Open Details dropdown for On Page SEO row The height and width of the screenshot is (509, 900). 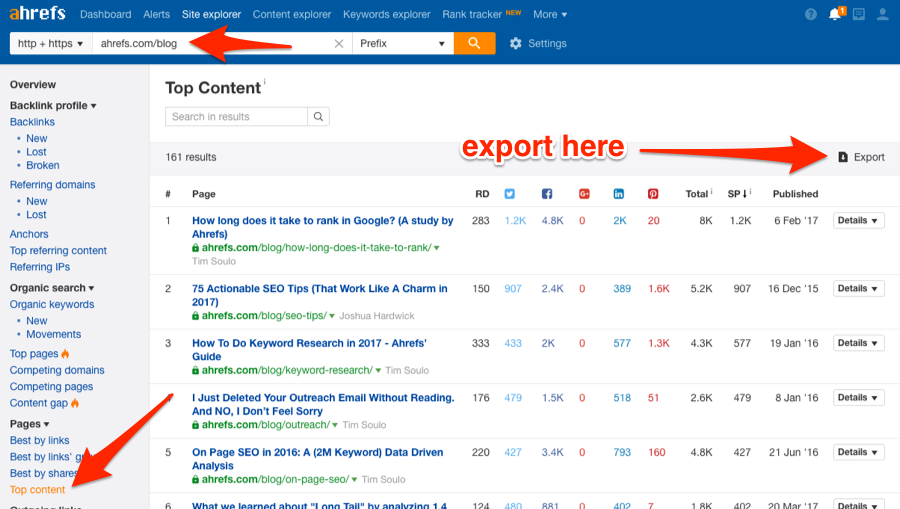pos(859,452)
